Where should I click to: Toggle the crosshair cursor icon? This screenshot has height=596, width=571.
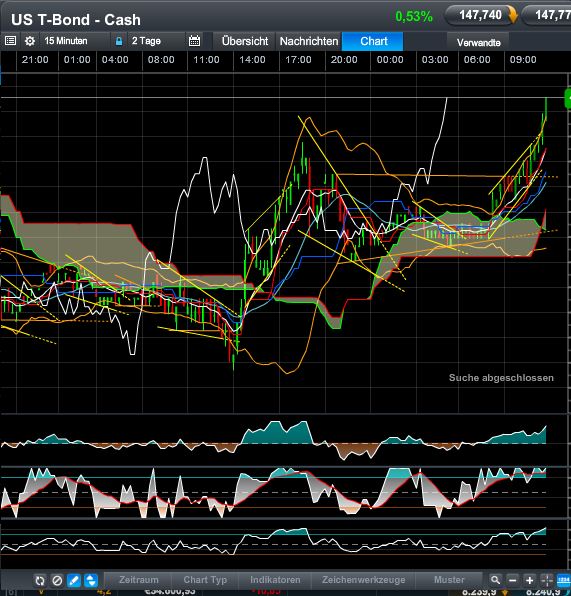(x=547, y=580)
